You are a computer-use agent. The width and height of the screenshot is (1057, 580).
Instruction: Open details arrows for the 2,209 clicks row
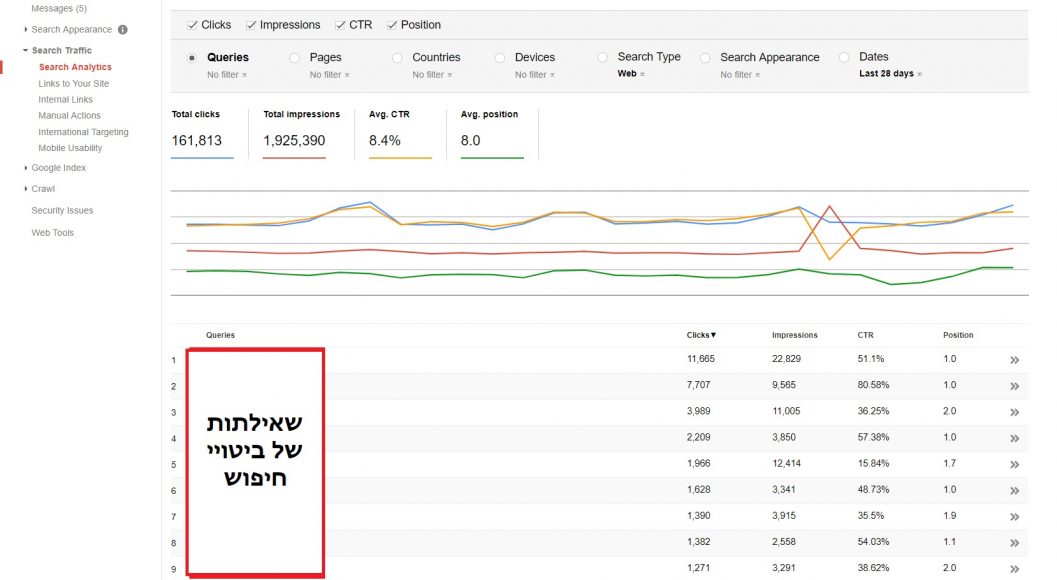pyautogui.click(x=1014, y=438)
